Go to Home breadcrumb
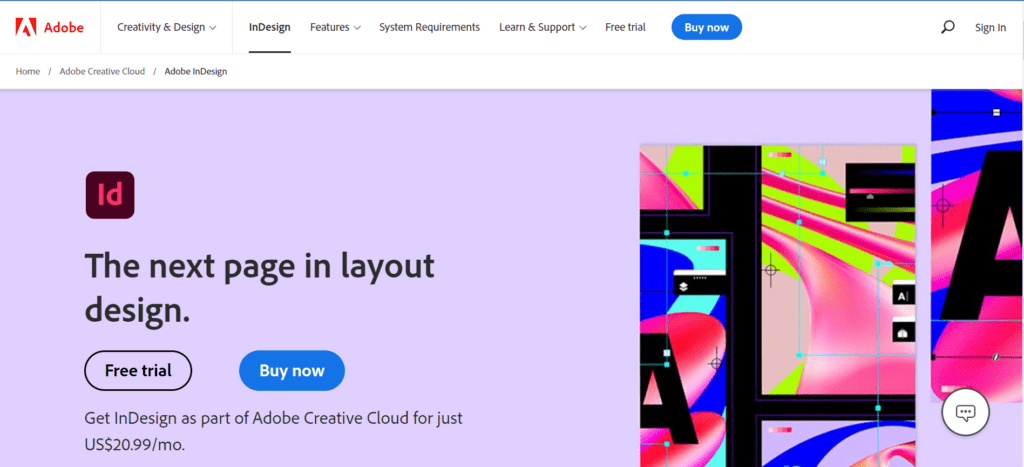Screen dimensions: 1024x467 tap(27, 71)
